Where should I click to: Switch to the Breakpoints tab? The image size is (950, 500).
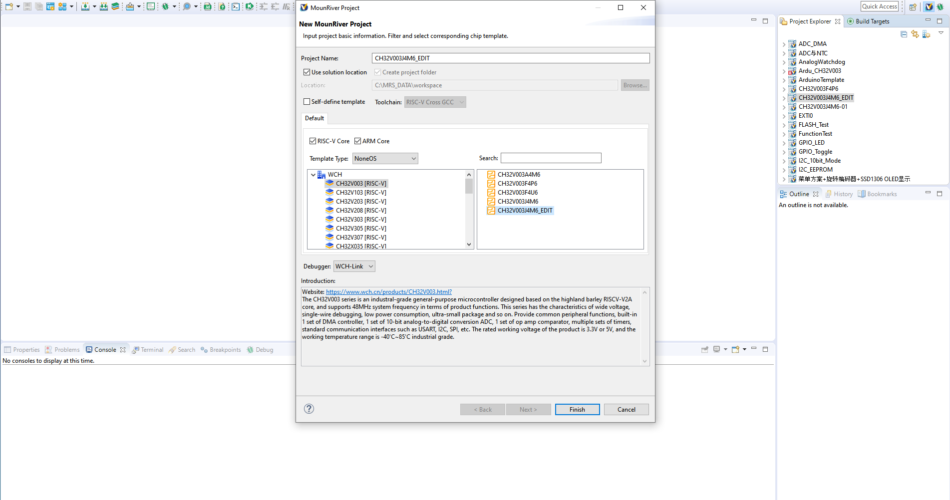point(221,350)
